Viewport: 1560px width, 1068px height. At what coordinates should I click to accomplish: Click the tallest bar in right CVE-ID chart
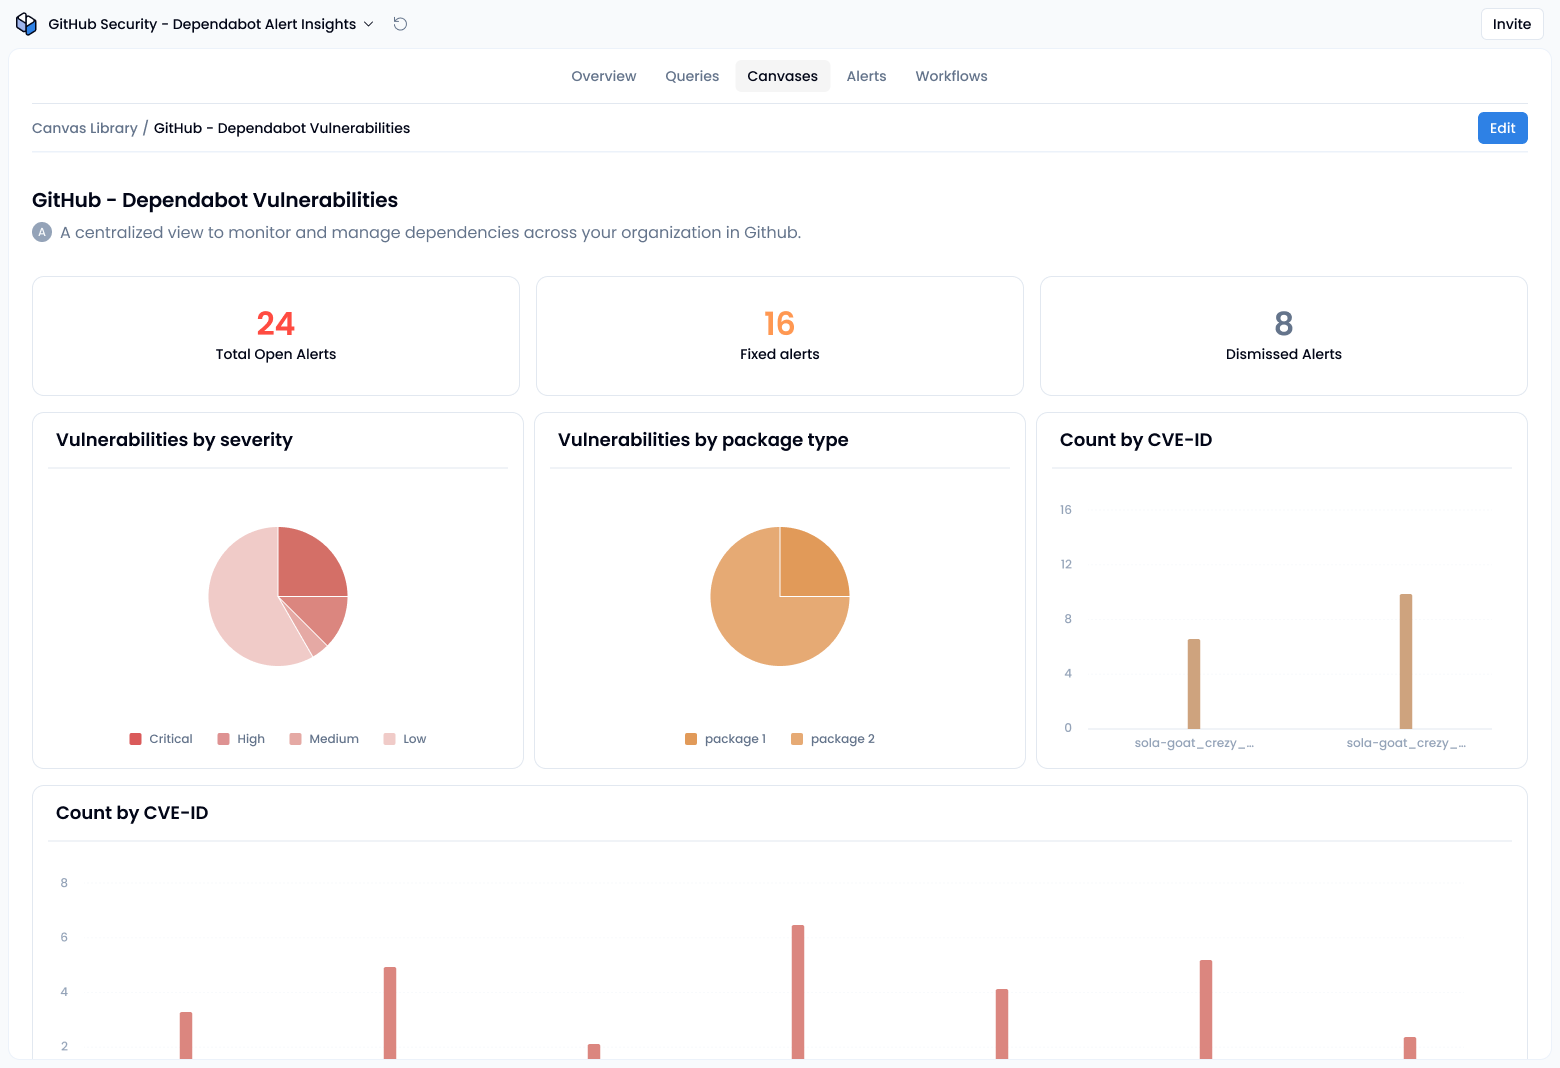click(x=1405, y=661)
